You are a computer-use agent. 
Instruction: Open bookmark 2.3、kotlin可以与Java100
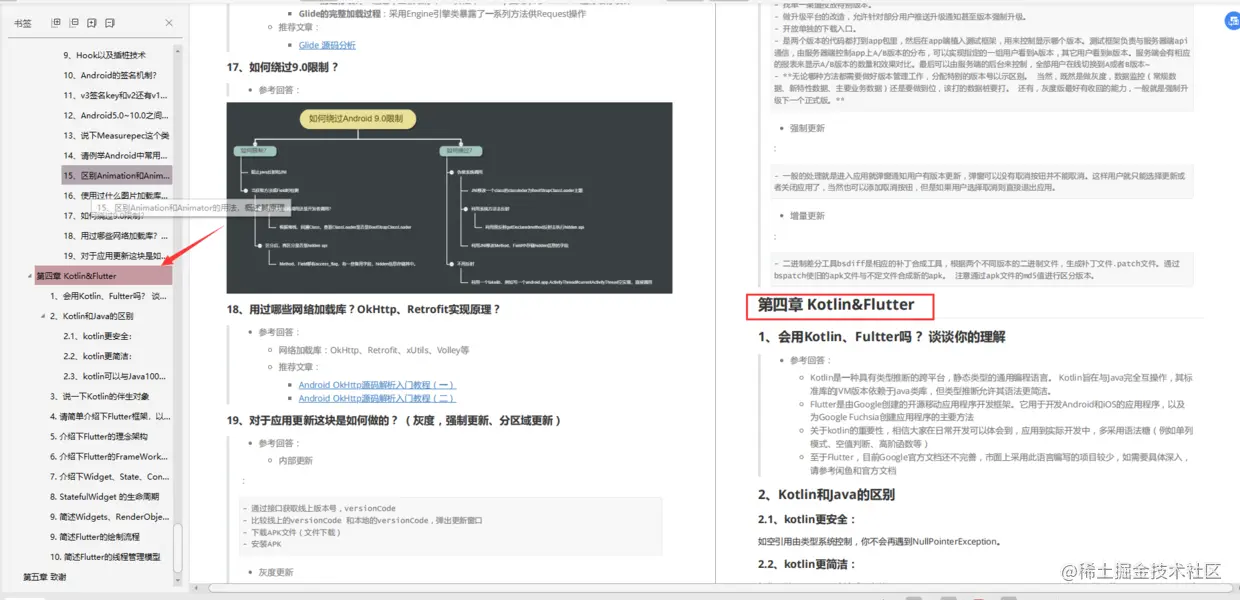[x=114, y=376]
